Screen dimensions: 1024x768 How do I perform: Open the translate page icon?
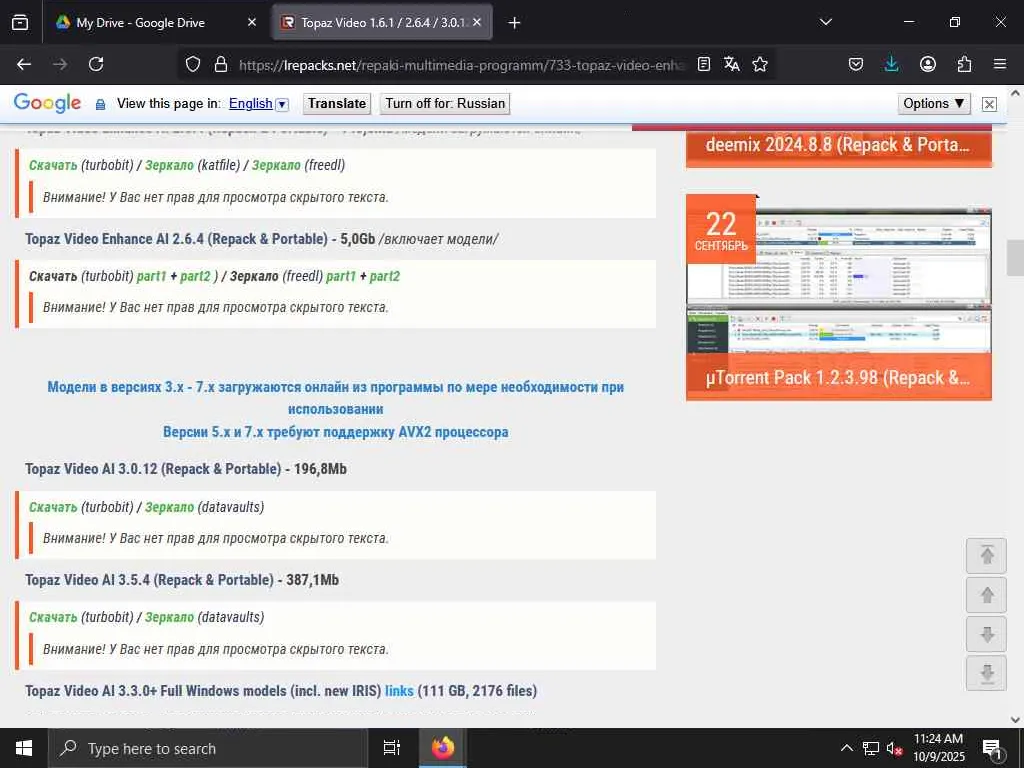coord(731,64)
